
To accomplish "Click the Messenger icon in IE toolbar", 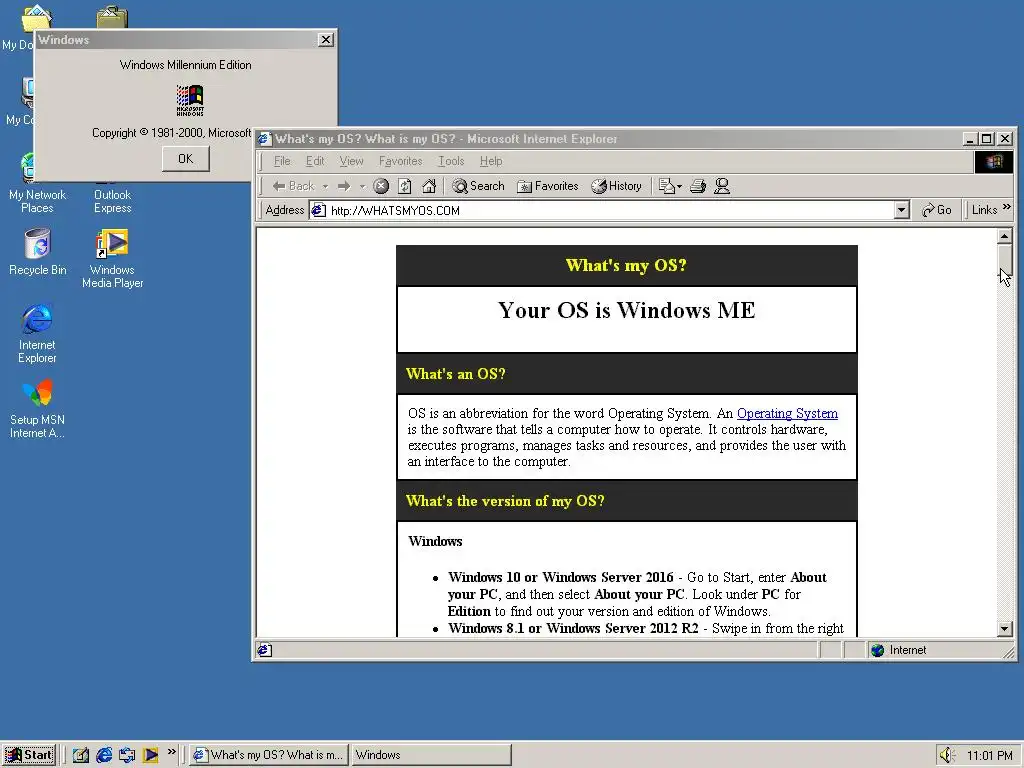I will tap(722, 186).
